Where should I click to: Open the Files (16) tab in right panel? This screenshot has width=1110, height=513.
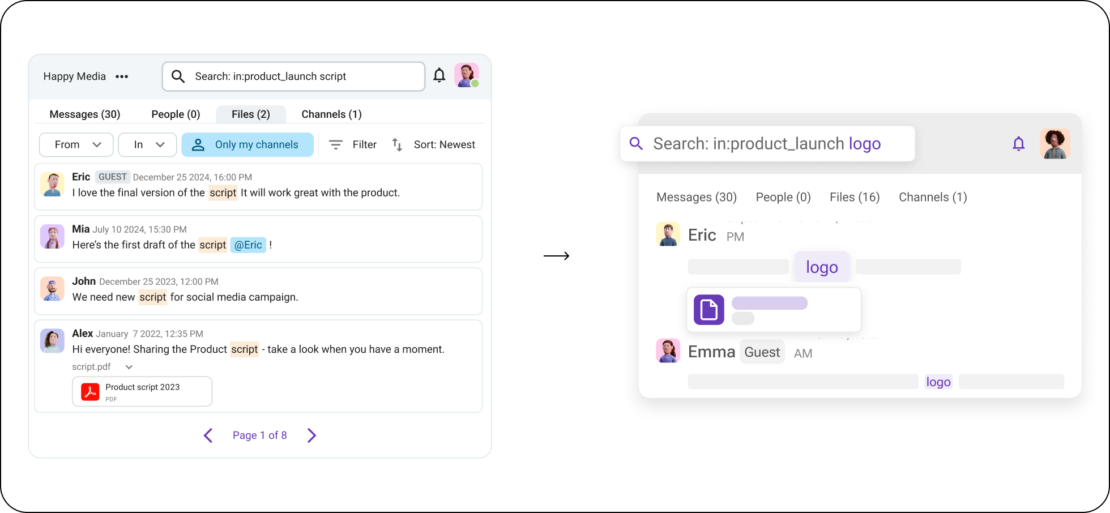(854, 197)
